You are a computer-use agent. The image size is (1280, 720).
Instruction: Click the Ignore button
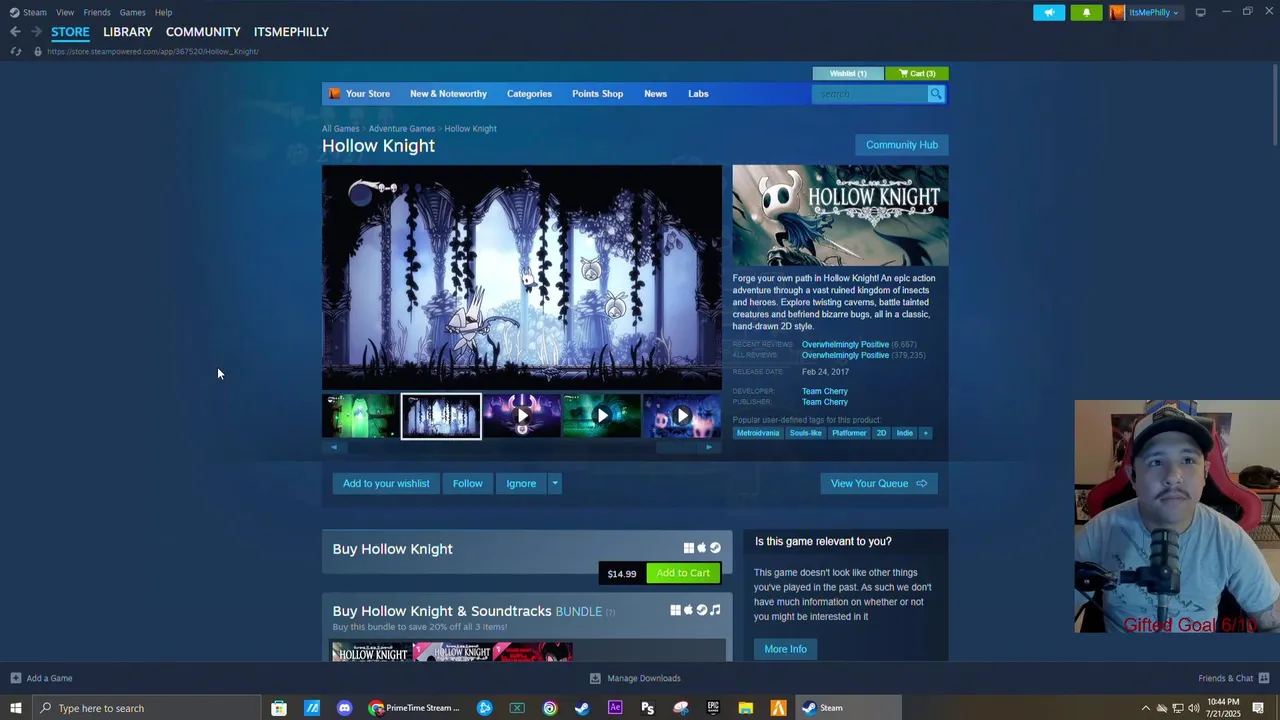coord(521,483)
